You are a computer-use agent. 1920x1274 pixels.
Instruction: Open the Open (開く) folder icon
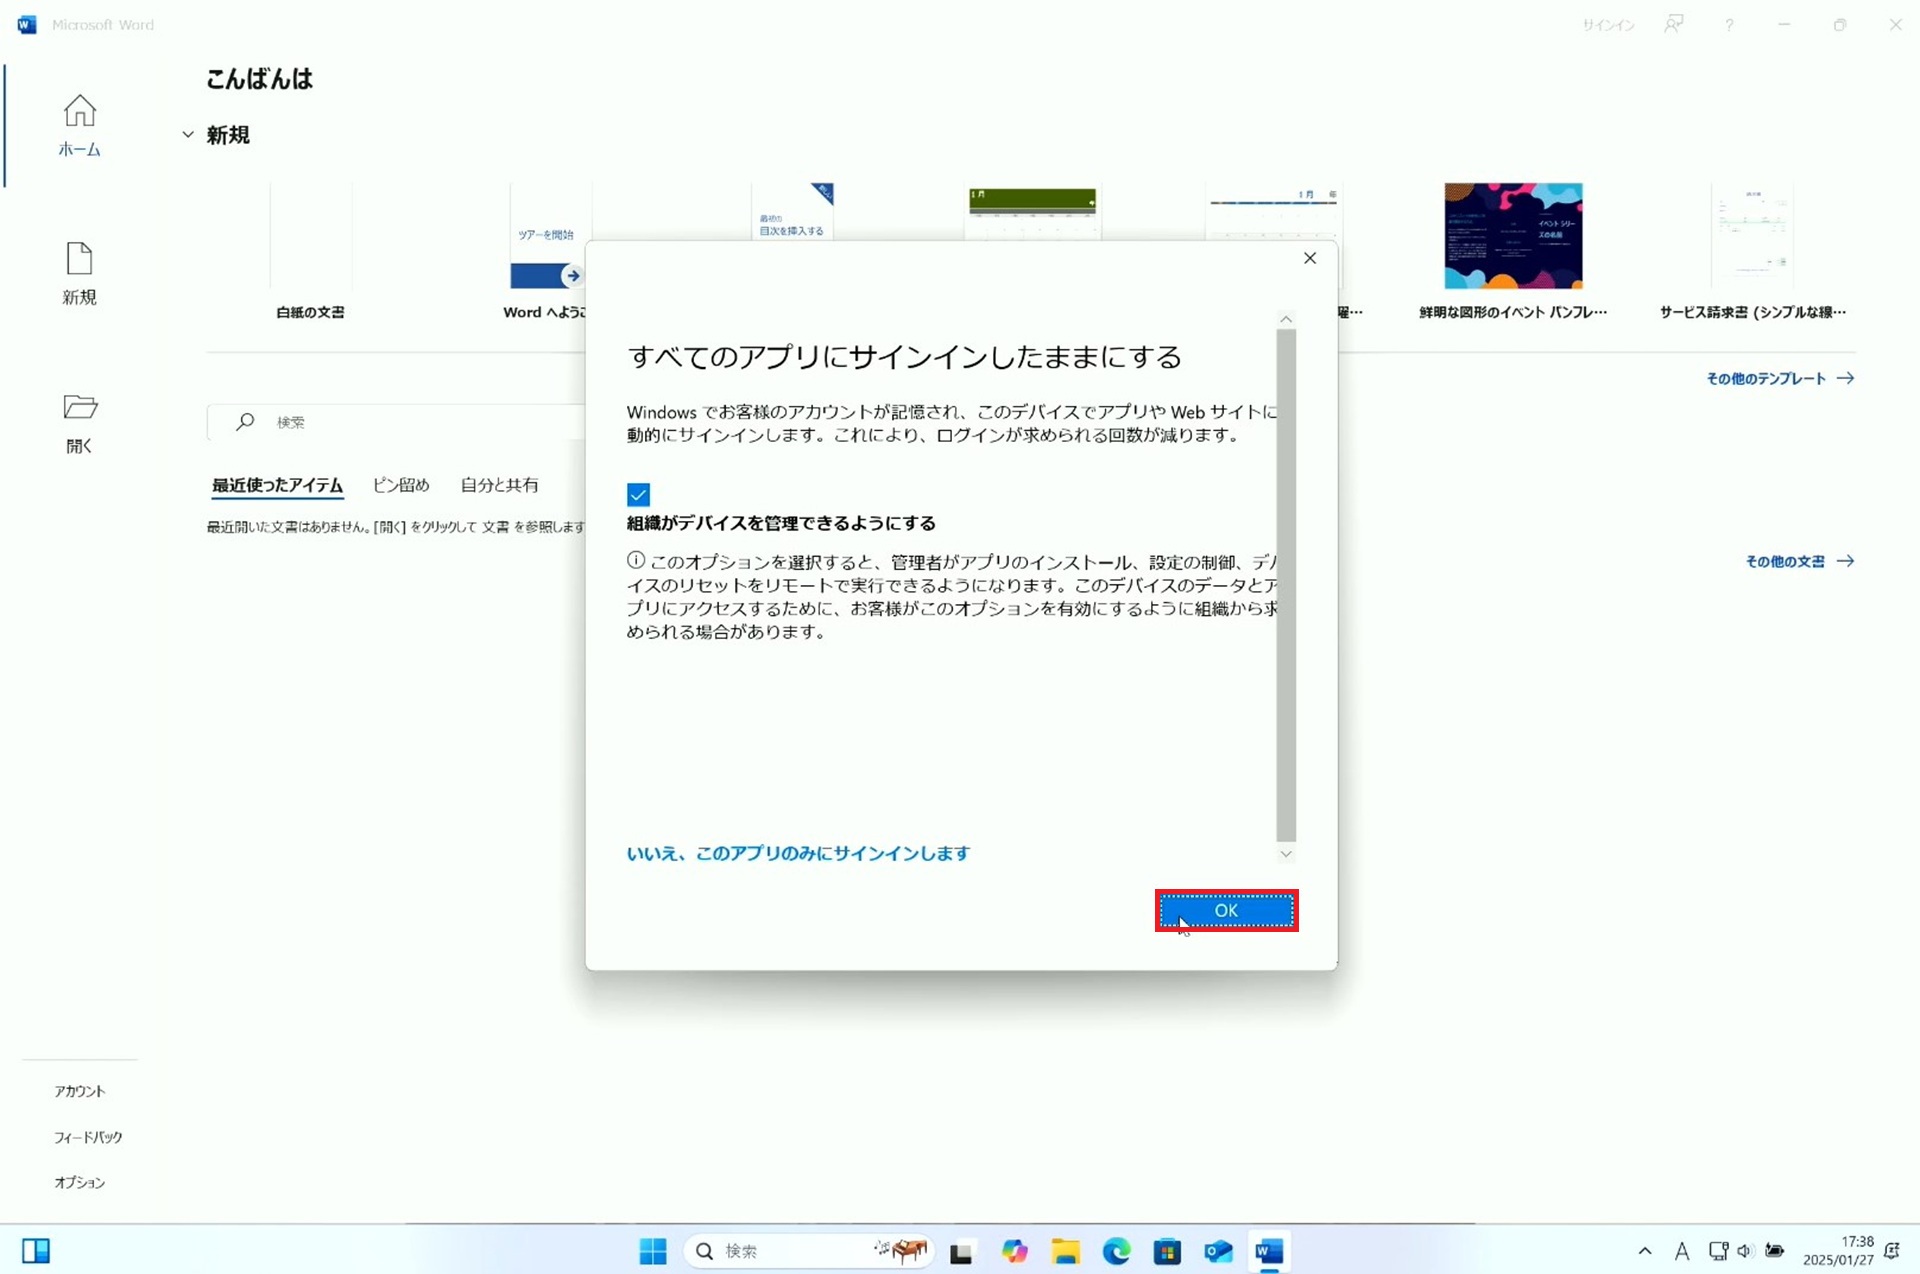80,423
